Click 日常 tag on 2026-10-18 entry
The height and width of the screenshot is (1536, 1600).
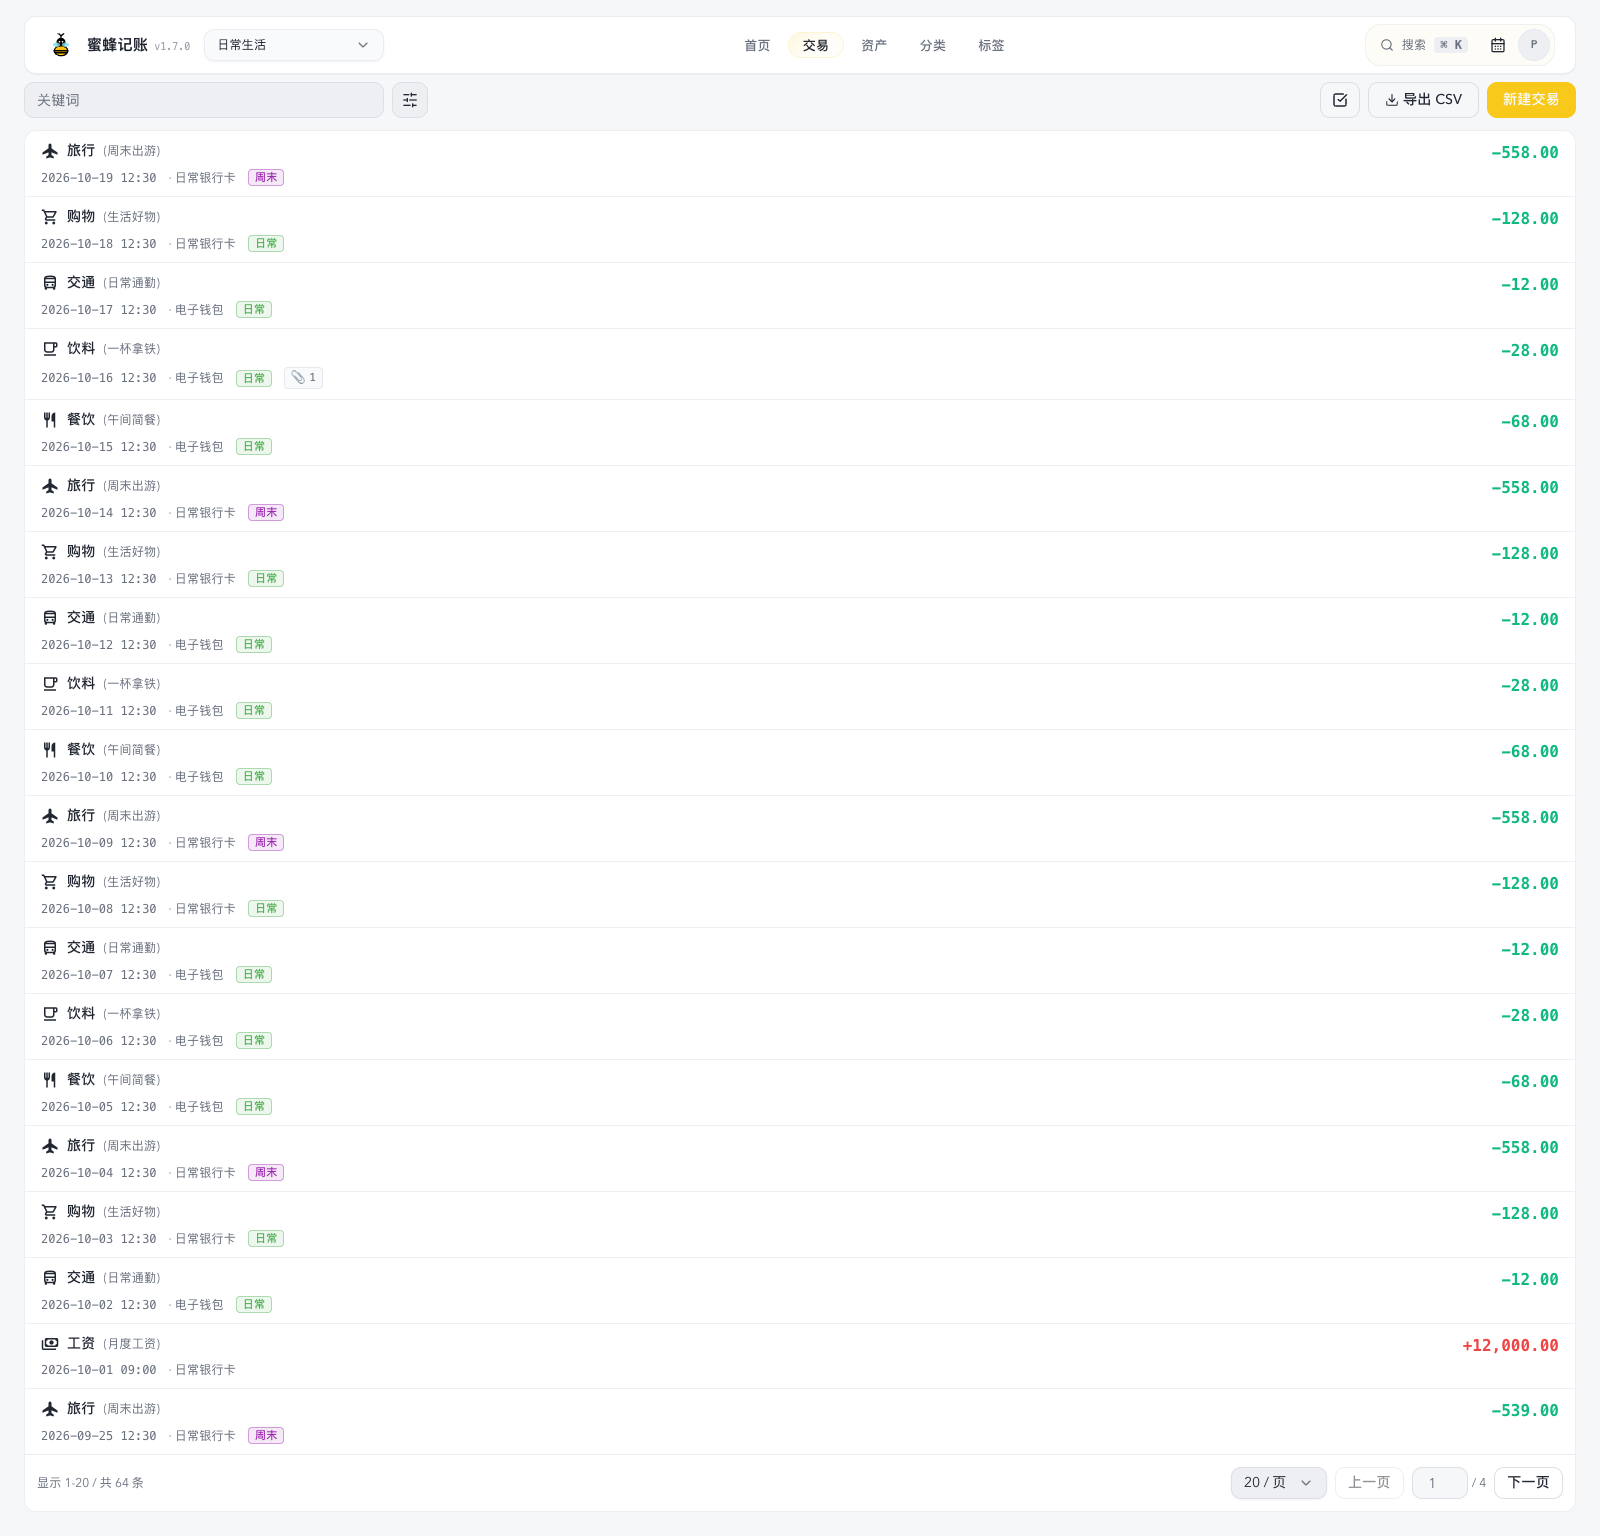click(x=266, y=243)
